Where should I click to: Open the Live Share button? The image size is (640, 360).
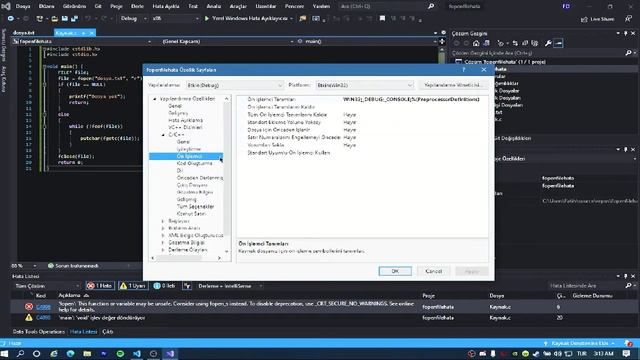tap(598, 19)
